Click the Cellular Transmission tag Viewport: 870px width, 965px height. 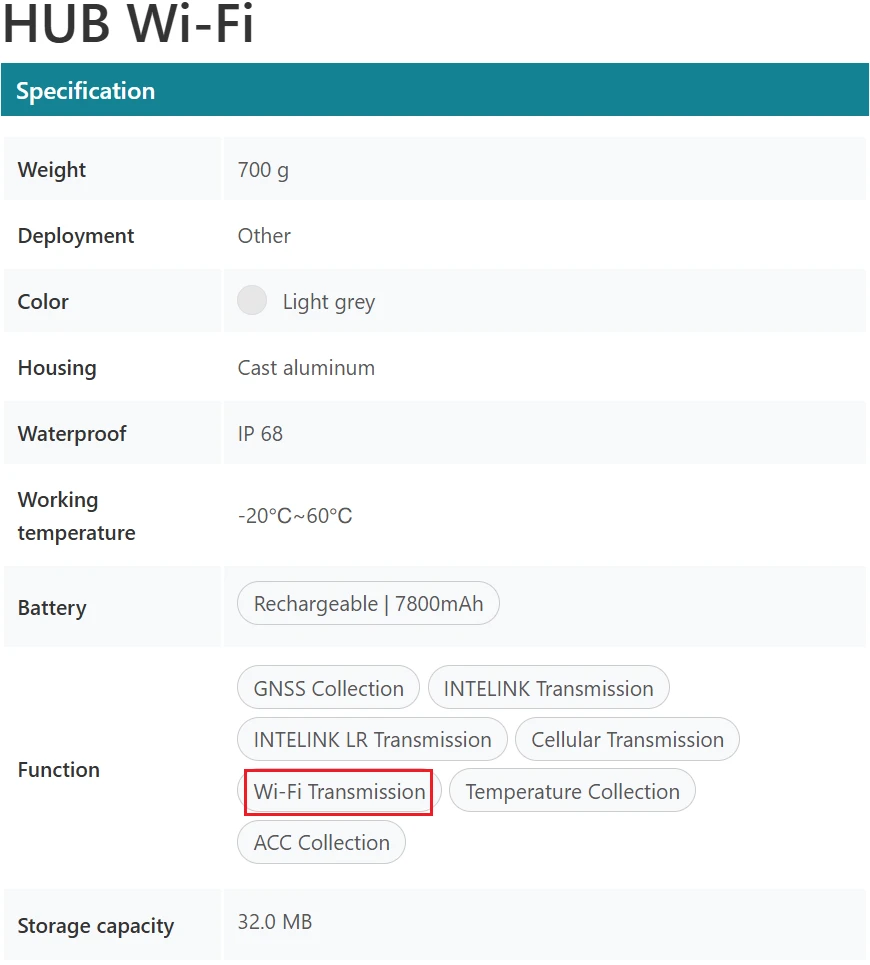(627, 740)
